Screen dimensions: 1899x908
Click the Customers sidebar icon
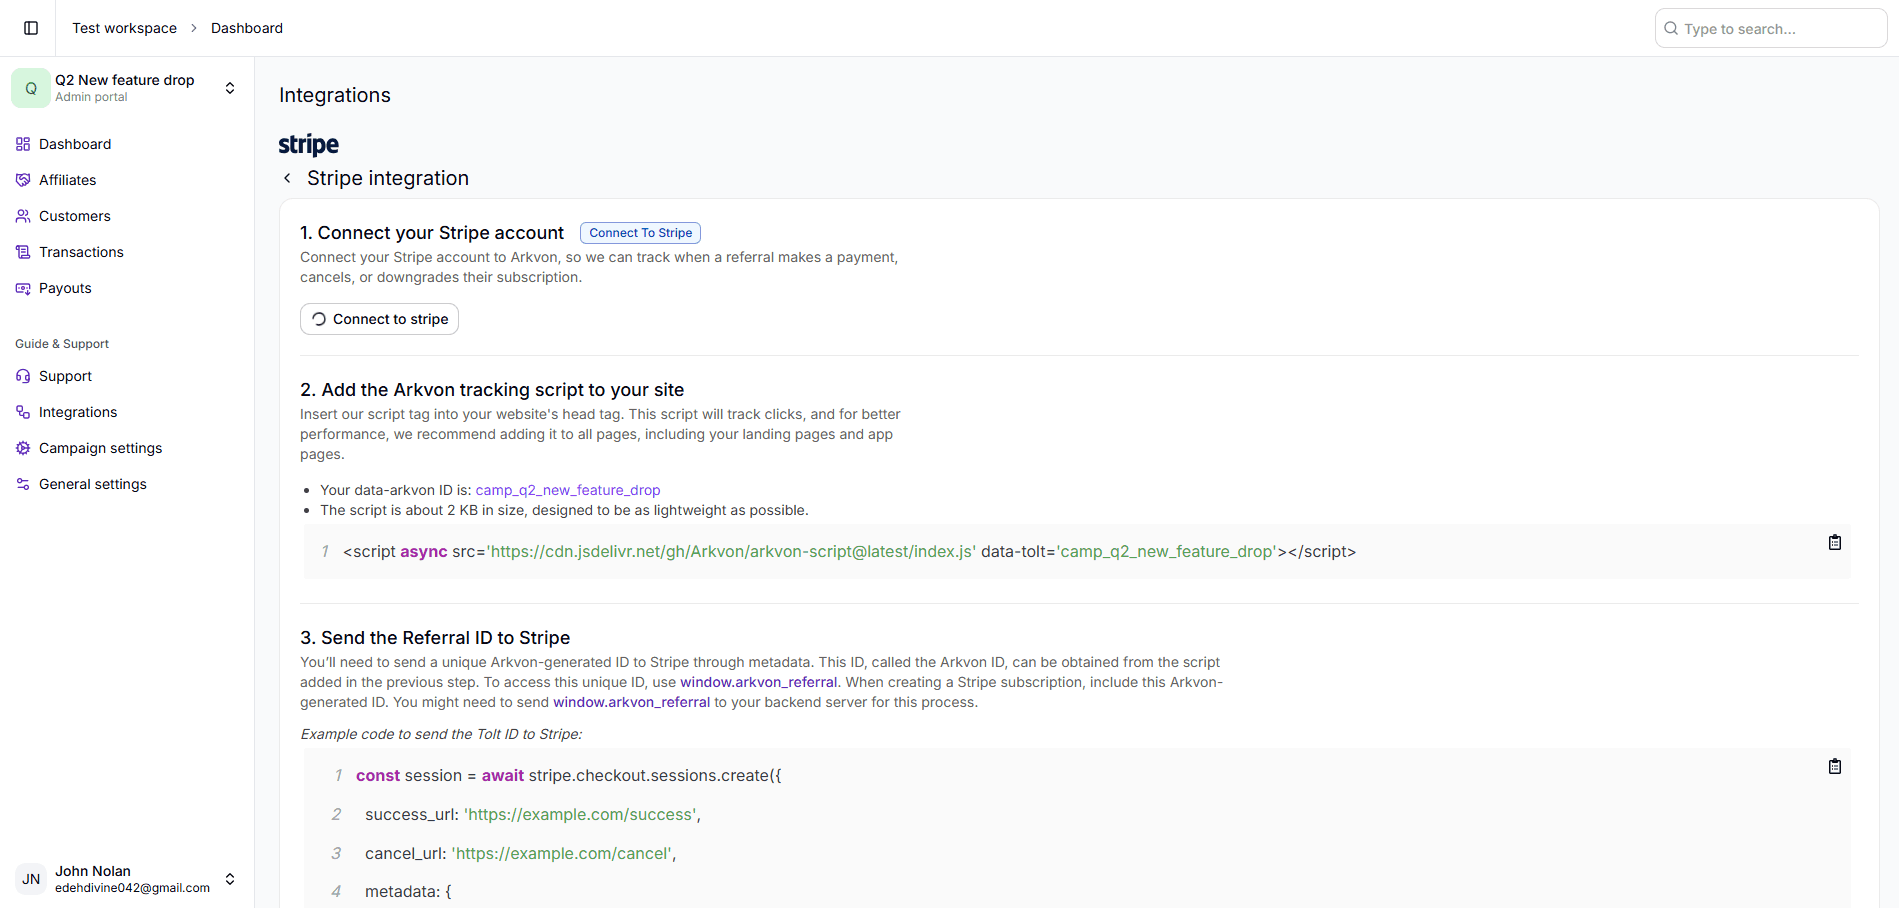(22, 216)
